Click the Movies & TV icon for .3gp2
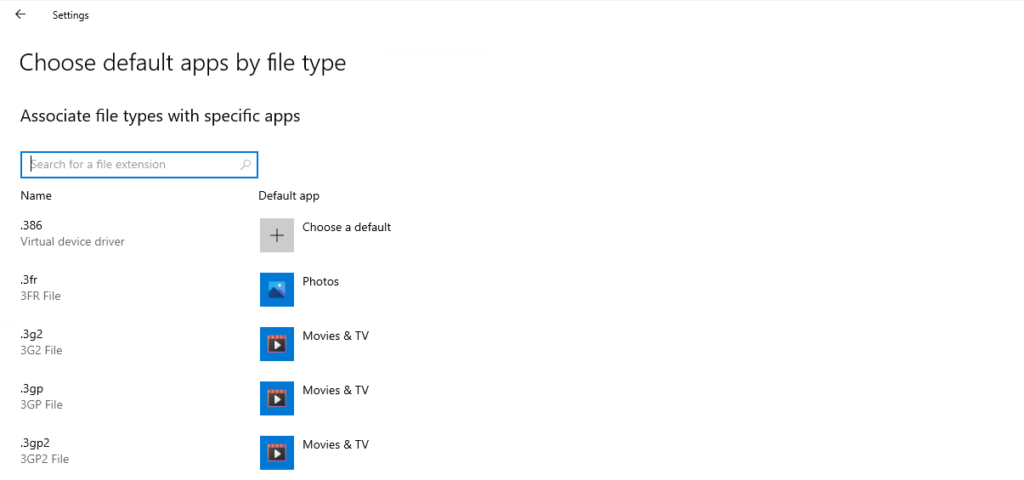 point(277,451)
